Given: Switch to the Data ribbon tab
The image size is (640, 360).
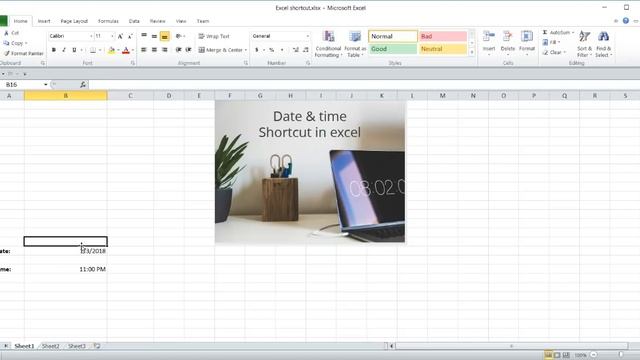Looking at the screenshot, I should [134, 21].
